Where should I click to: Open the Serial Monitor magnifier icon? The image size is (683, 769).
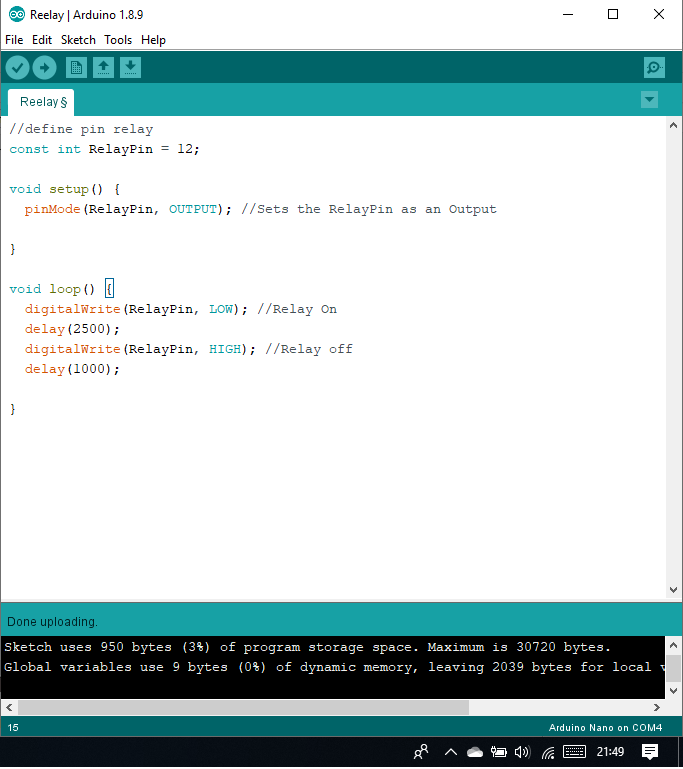click(654, 68)
